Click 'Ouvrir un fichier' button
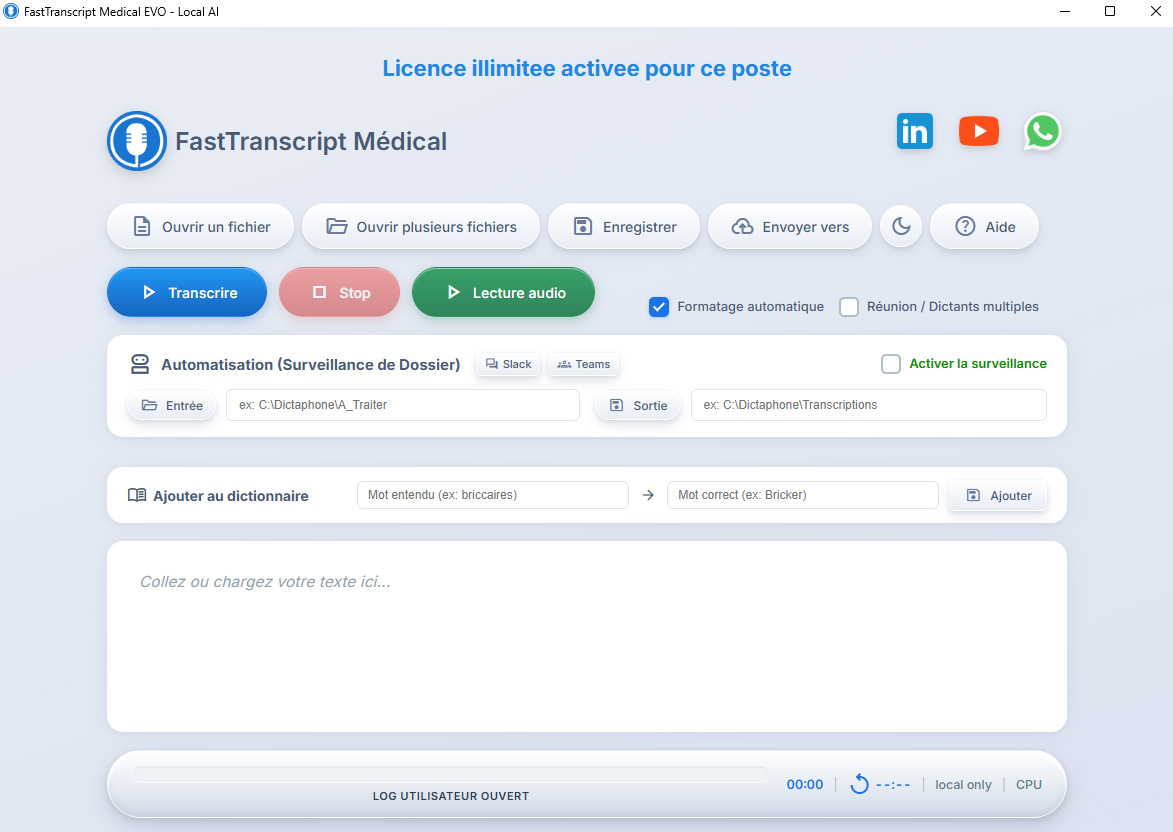1173x832 pixels. pyautogui.click(x=200, y=226)
